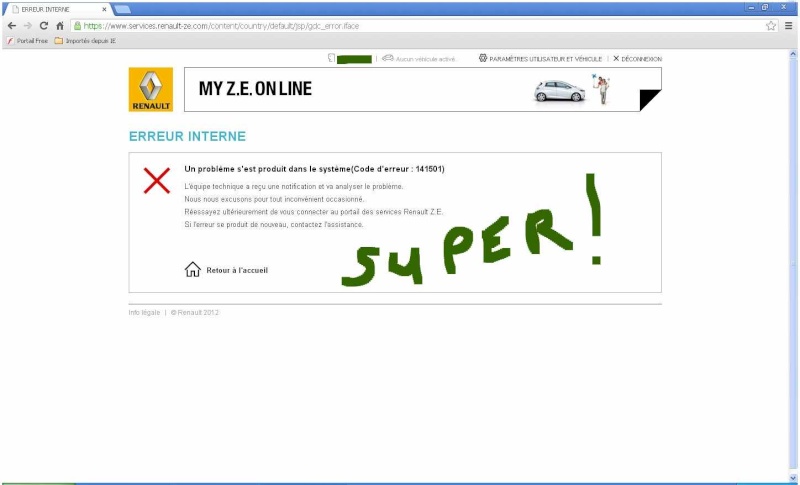Image resolution: width=800 pixels, height=485 pixels.
Task: Click the red X error icon
Action: pyautogui.click(x=157, y=181)
